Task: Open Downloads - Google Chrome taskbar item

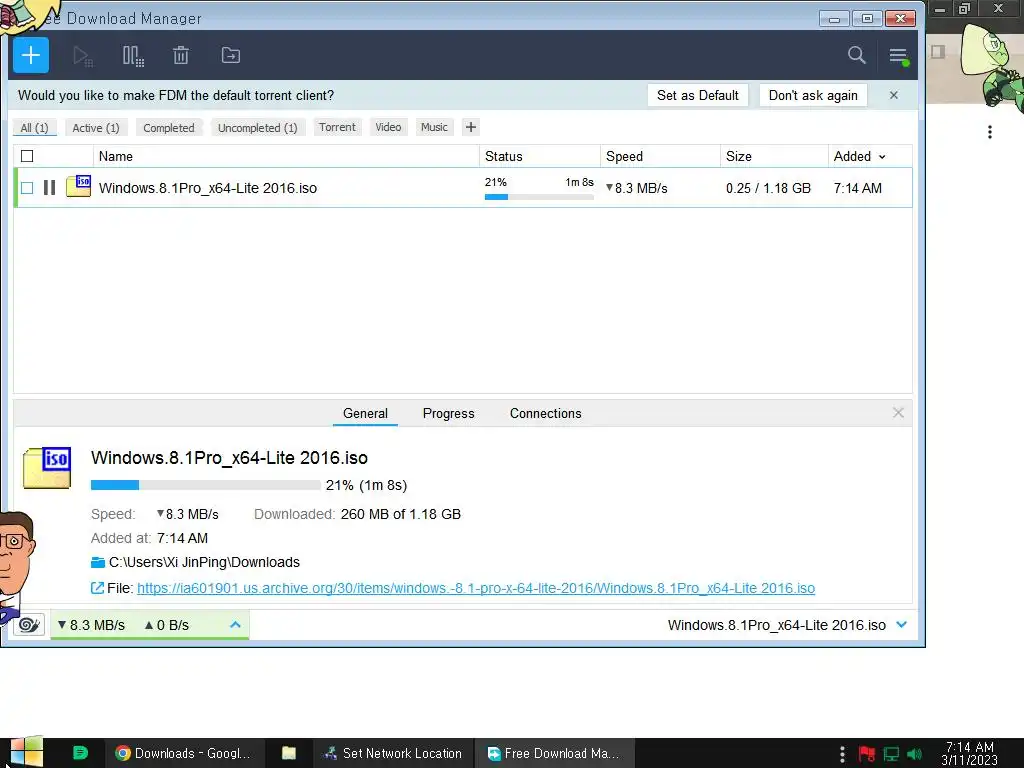Action: click(x=184, y=753)
